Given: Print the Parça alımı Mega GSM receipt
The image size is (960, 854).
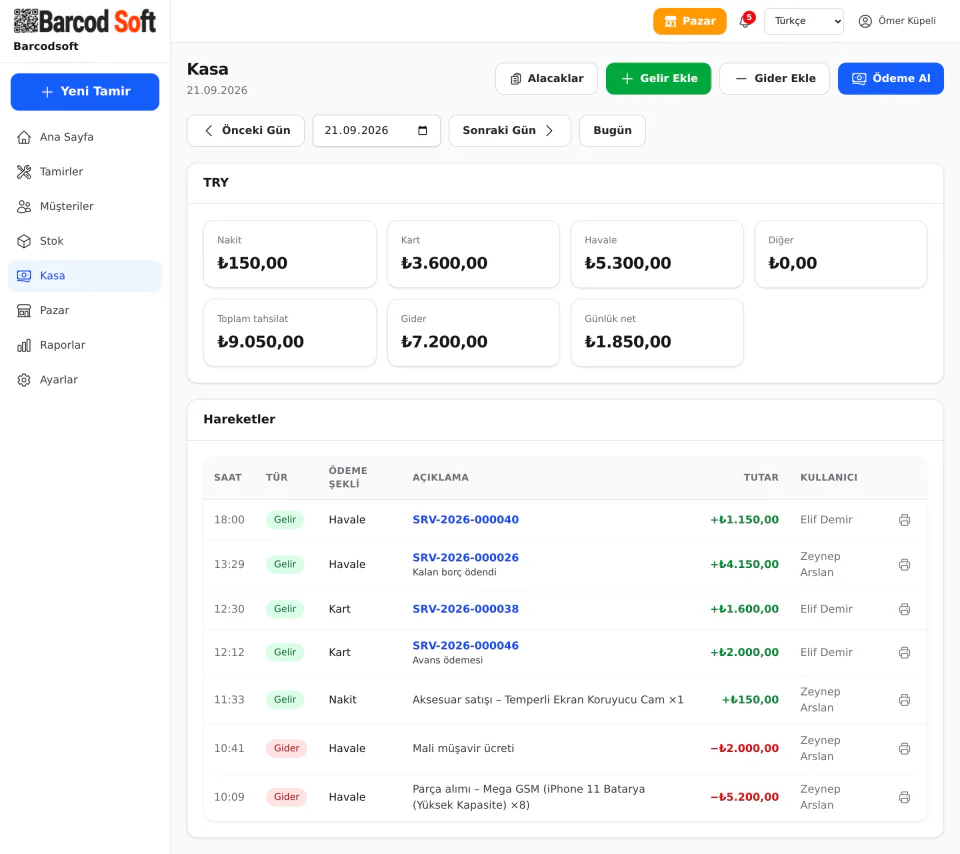Looking at the screenshot, I should (x=904, y=797).
